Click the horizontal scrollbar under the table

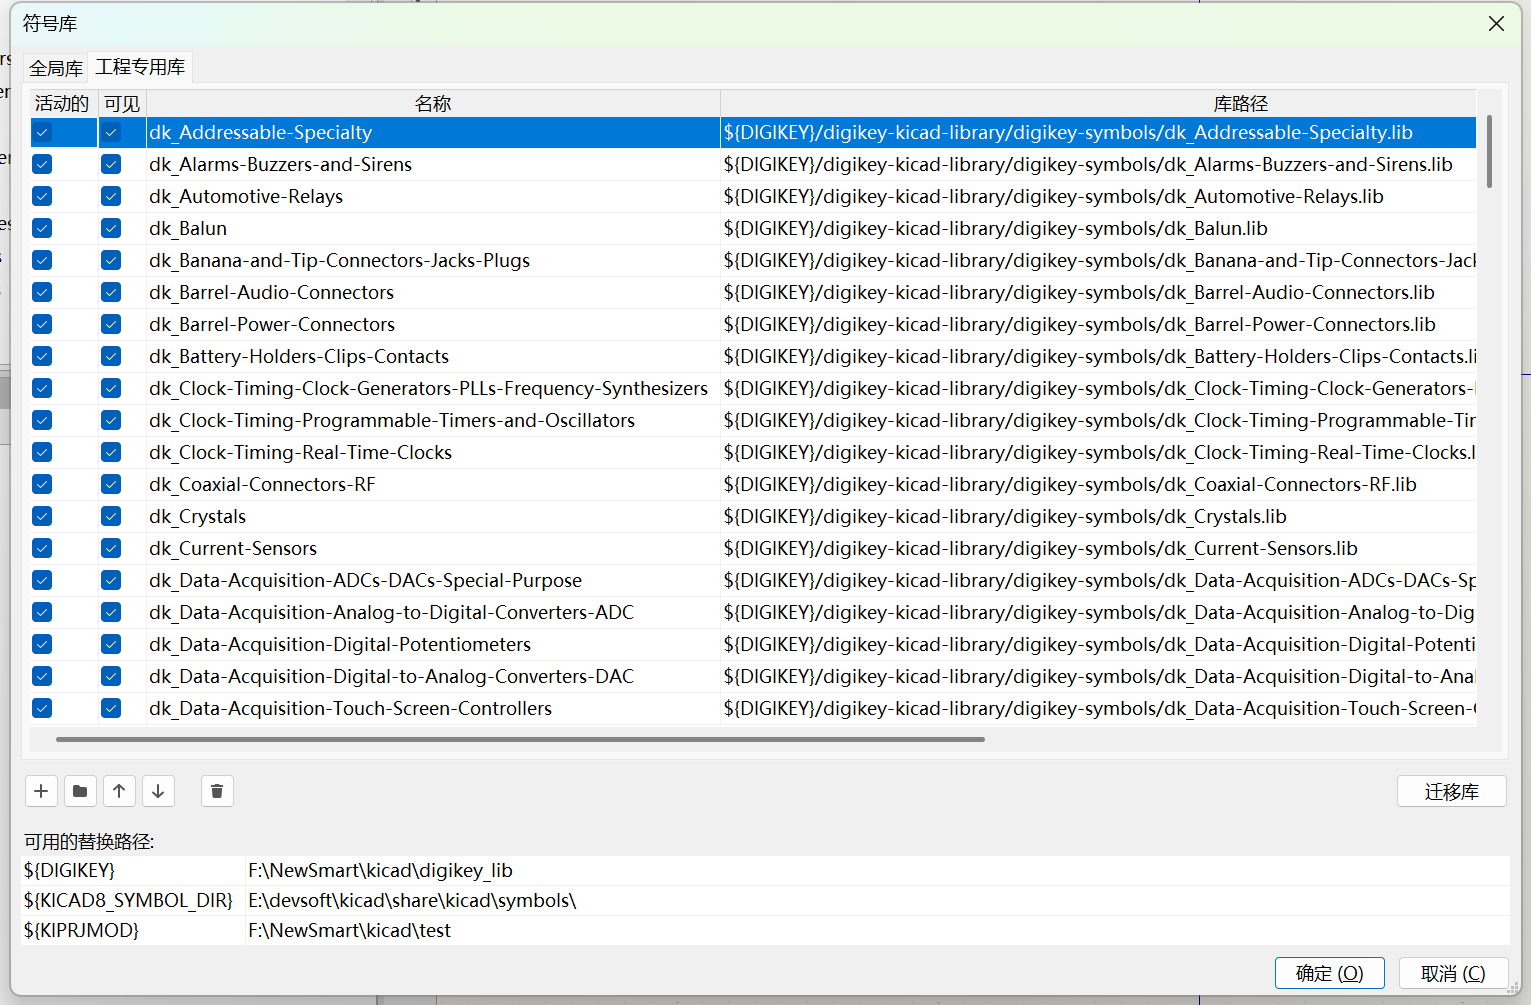[520, 739]
